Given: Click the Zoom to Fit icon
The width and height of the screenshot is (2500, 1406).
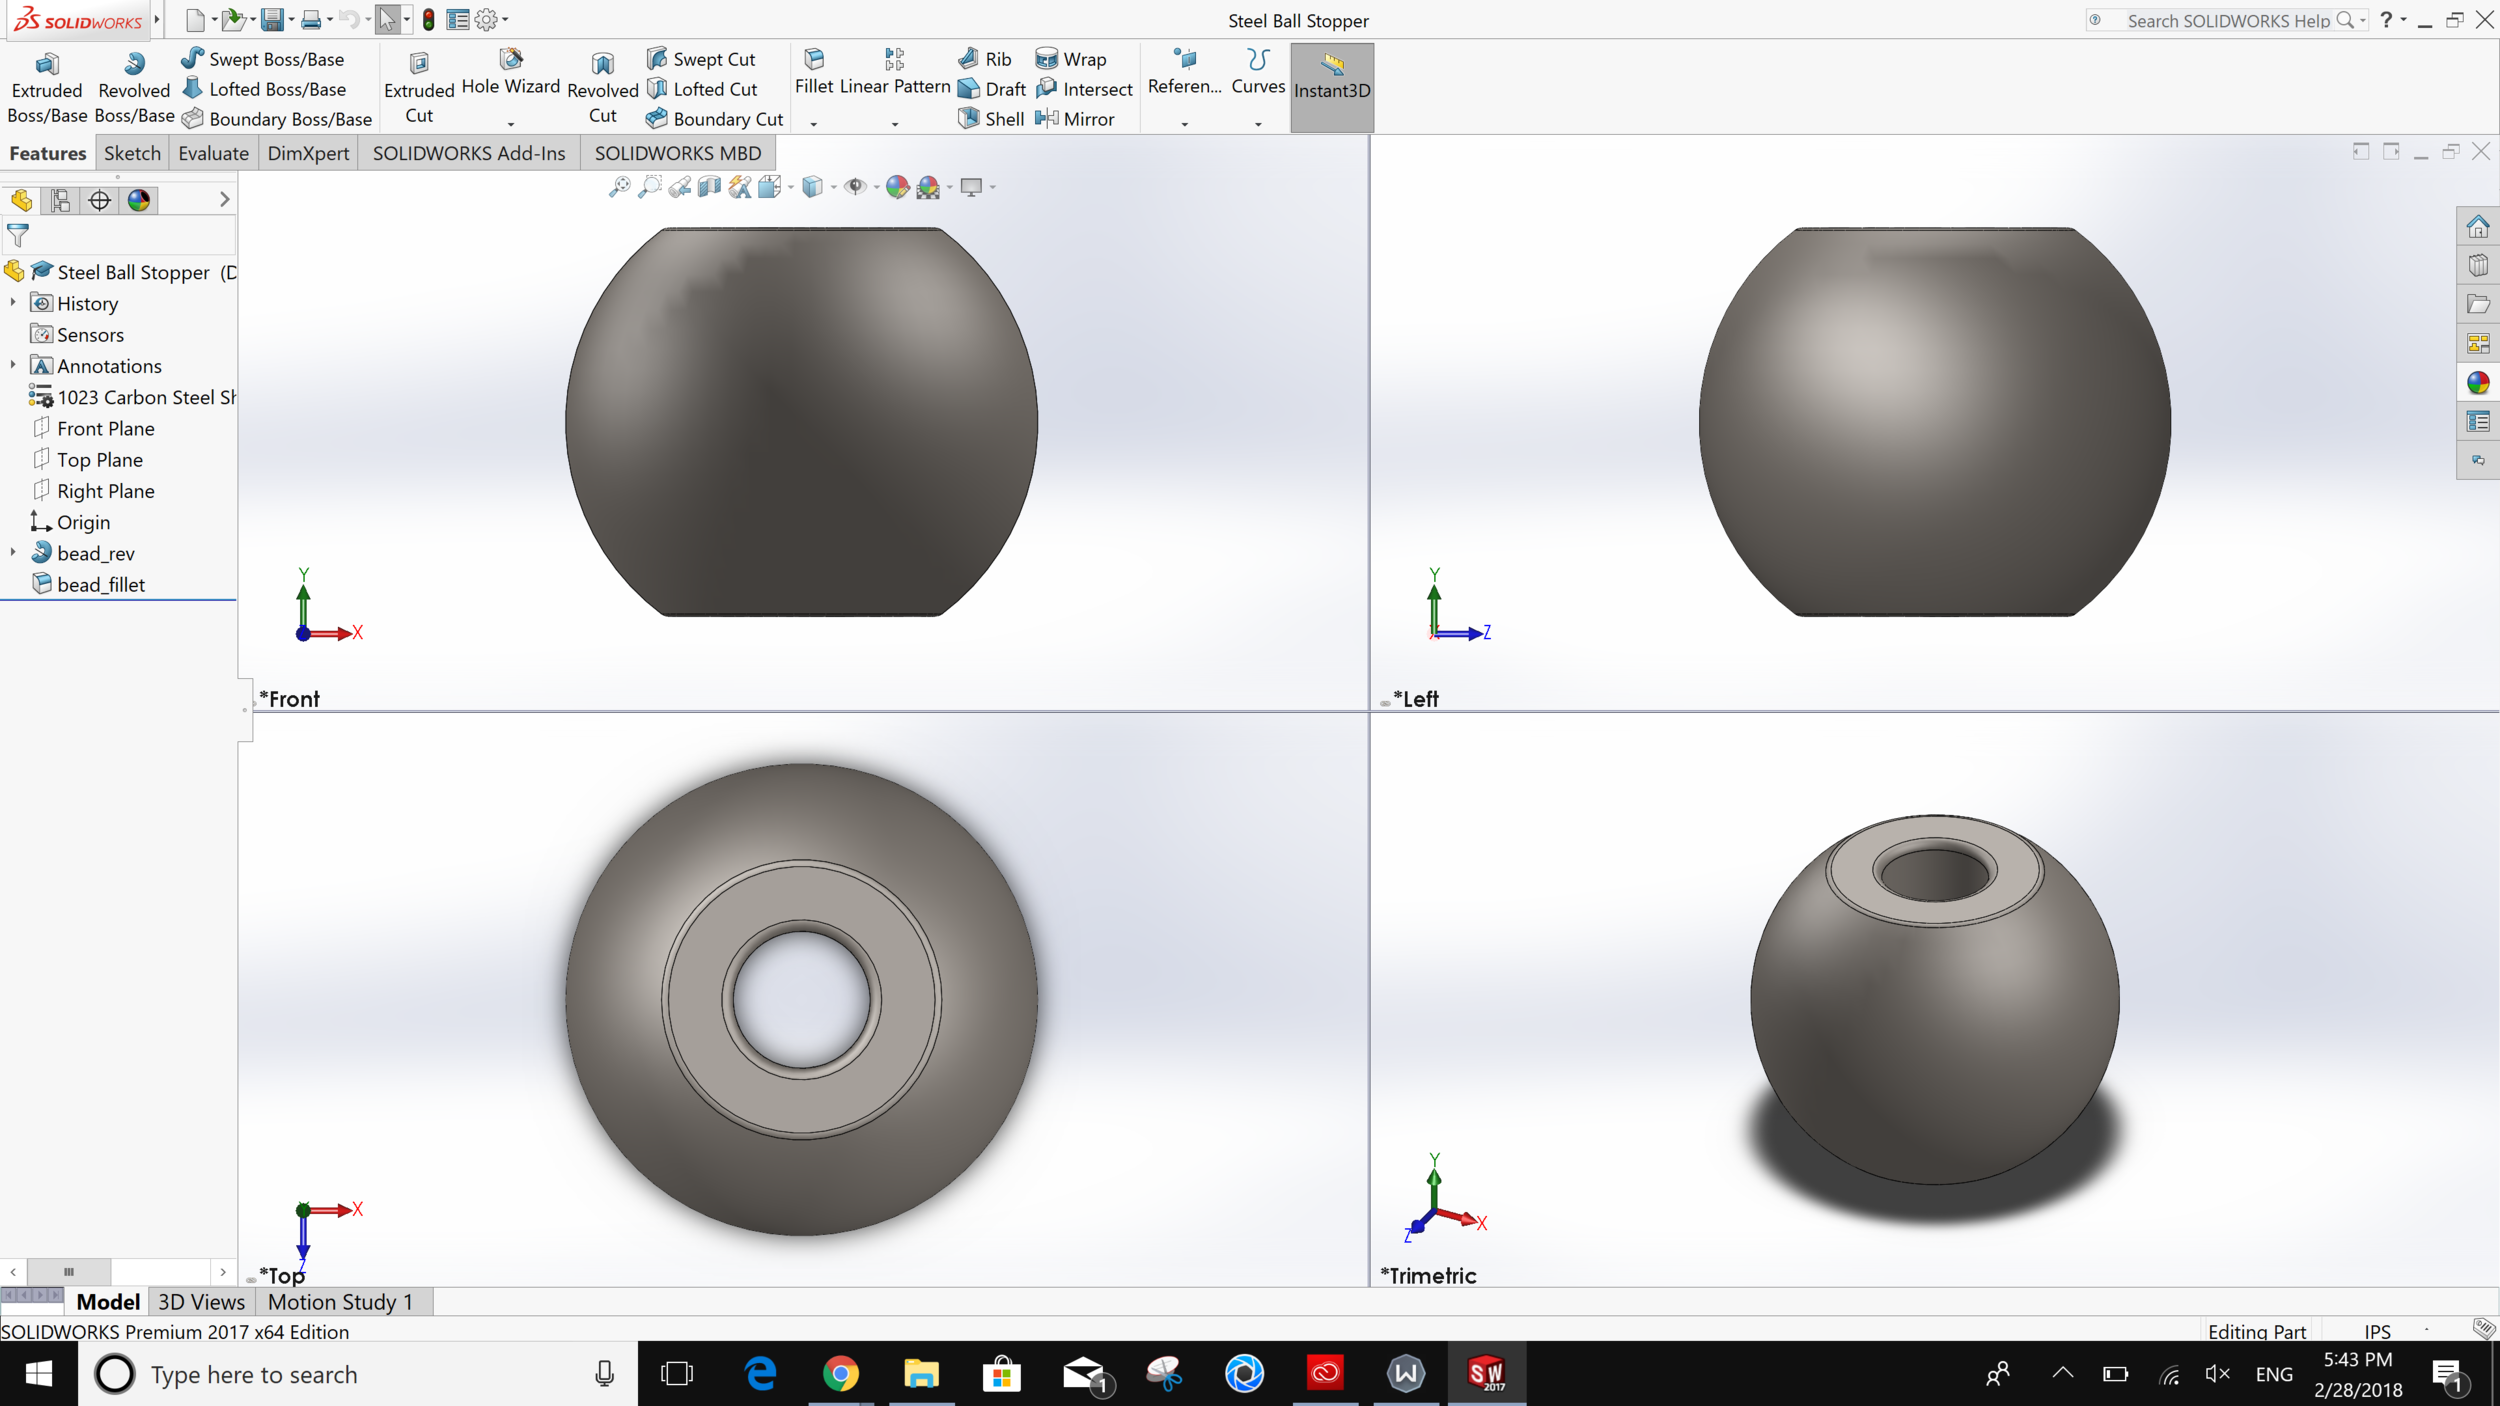Looking at the screenshot, I should (x=619, y=186).
